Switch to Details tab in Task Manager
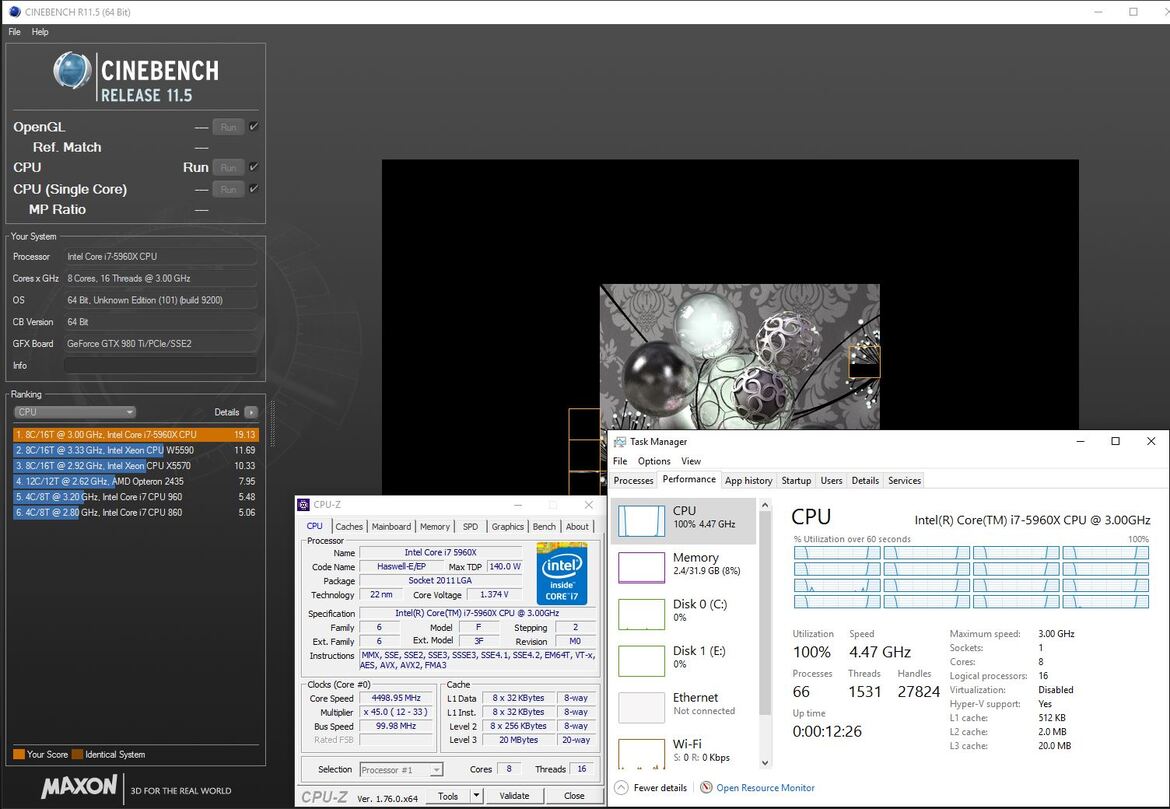Image resolution: width=1170 pixels, height=809 pixels. (x=865, y=481)
